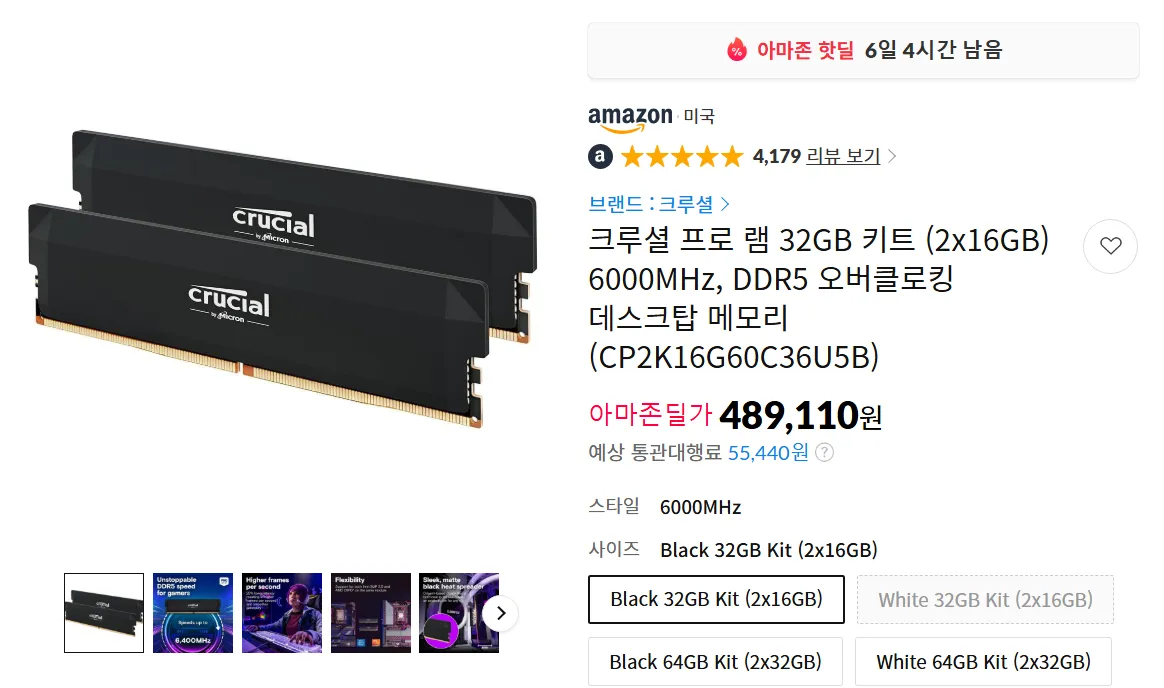Select the Black 32GB Kit (2x16GB) option
Viewport: 1164px width, 688px height.
pos(716,599)
